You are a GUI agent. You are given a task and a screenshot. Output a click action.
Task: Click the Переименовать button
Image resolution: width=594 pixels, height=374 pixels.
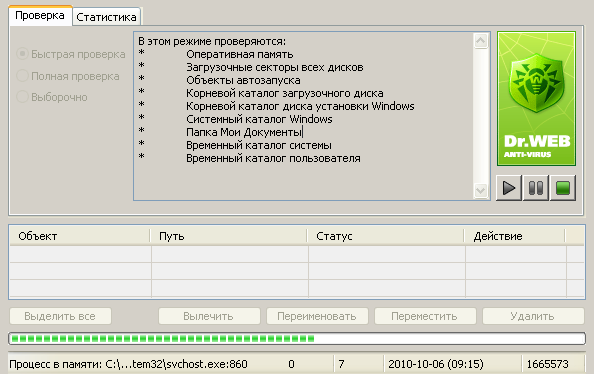(317, 316)
